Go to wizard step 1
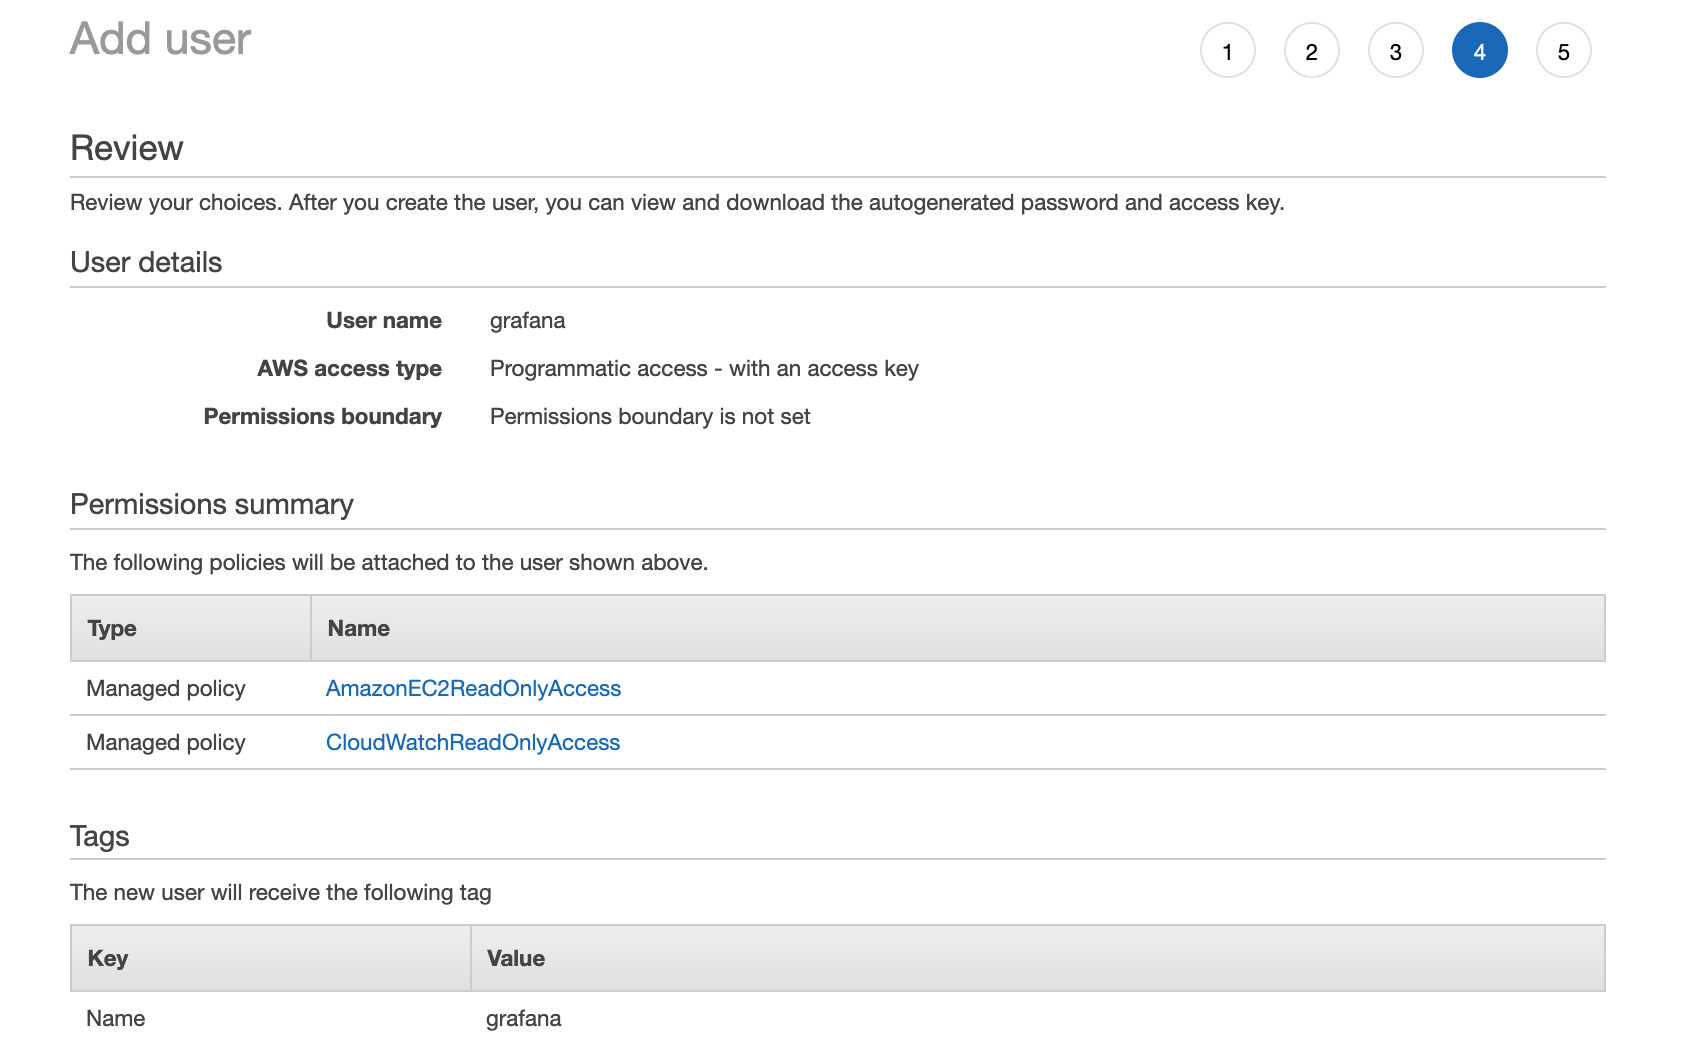 [x=1227, y=50]
